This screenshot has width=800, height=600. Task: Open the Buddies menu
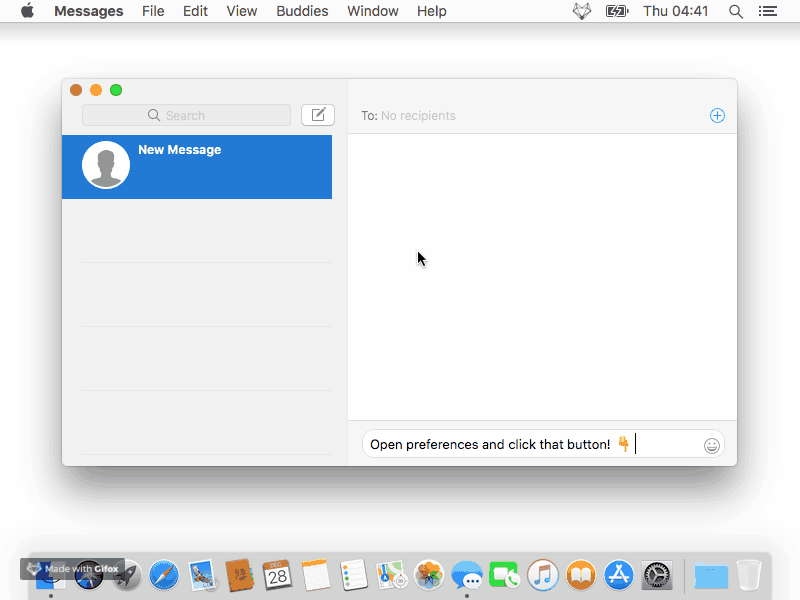click(x=302, y=11)
